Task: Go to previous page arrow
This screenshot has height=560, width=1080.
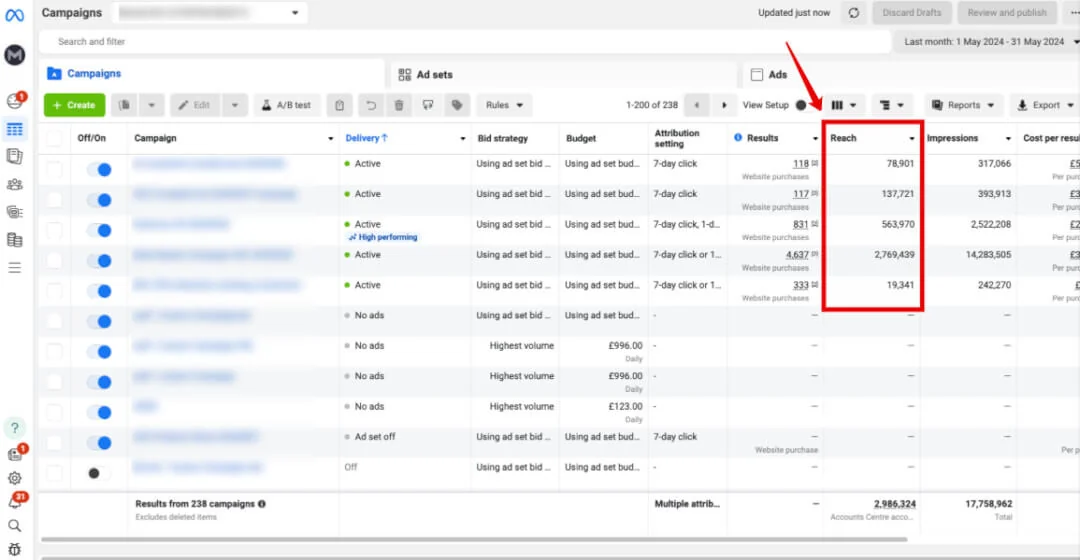Action: 697,105
